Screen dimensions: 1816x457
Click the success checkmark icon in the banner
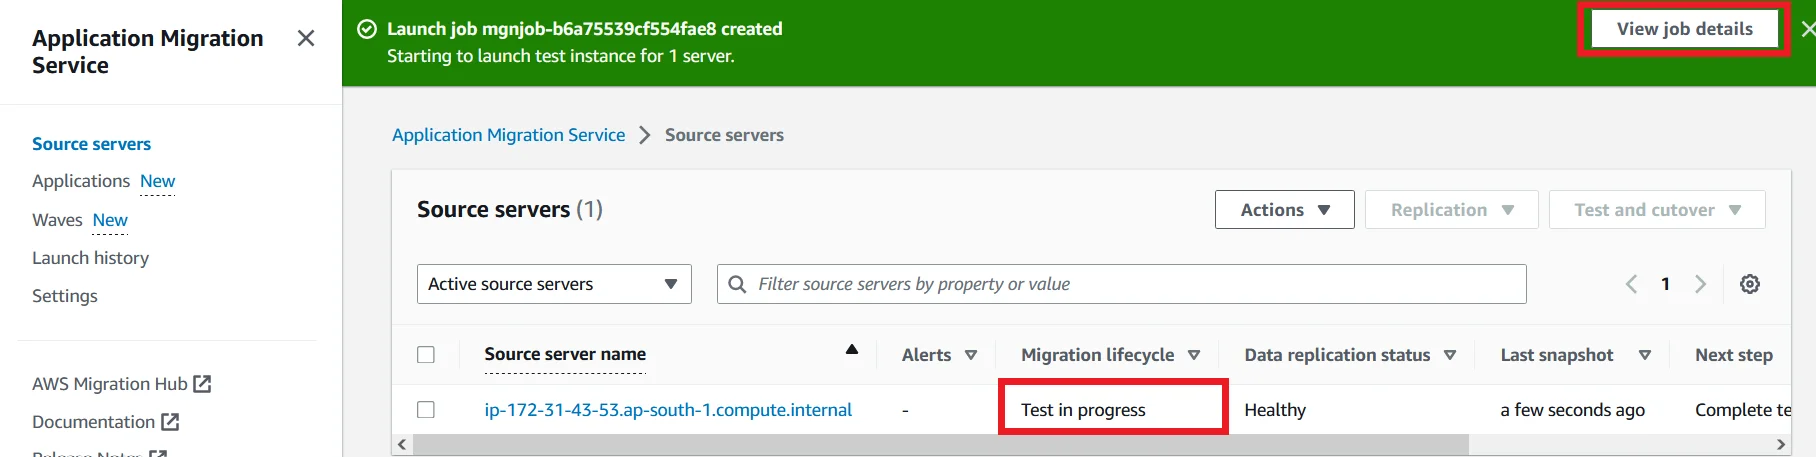pyautogui.click(x=367, y=29)
